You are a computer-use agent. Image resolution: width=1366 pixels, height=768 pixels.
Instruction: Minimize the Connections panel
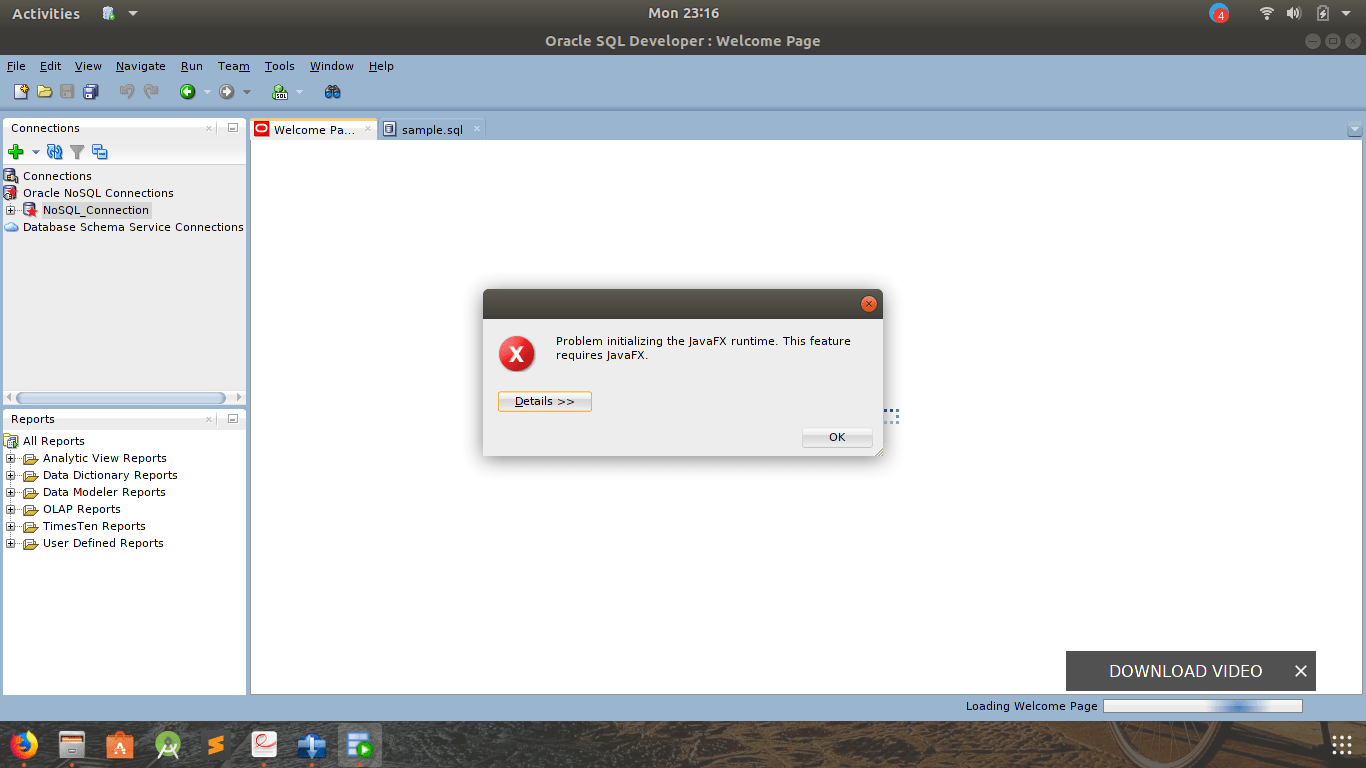tap(232, 128)
